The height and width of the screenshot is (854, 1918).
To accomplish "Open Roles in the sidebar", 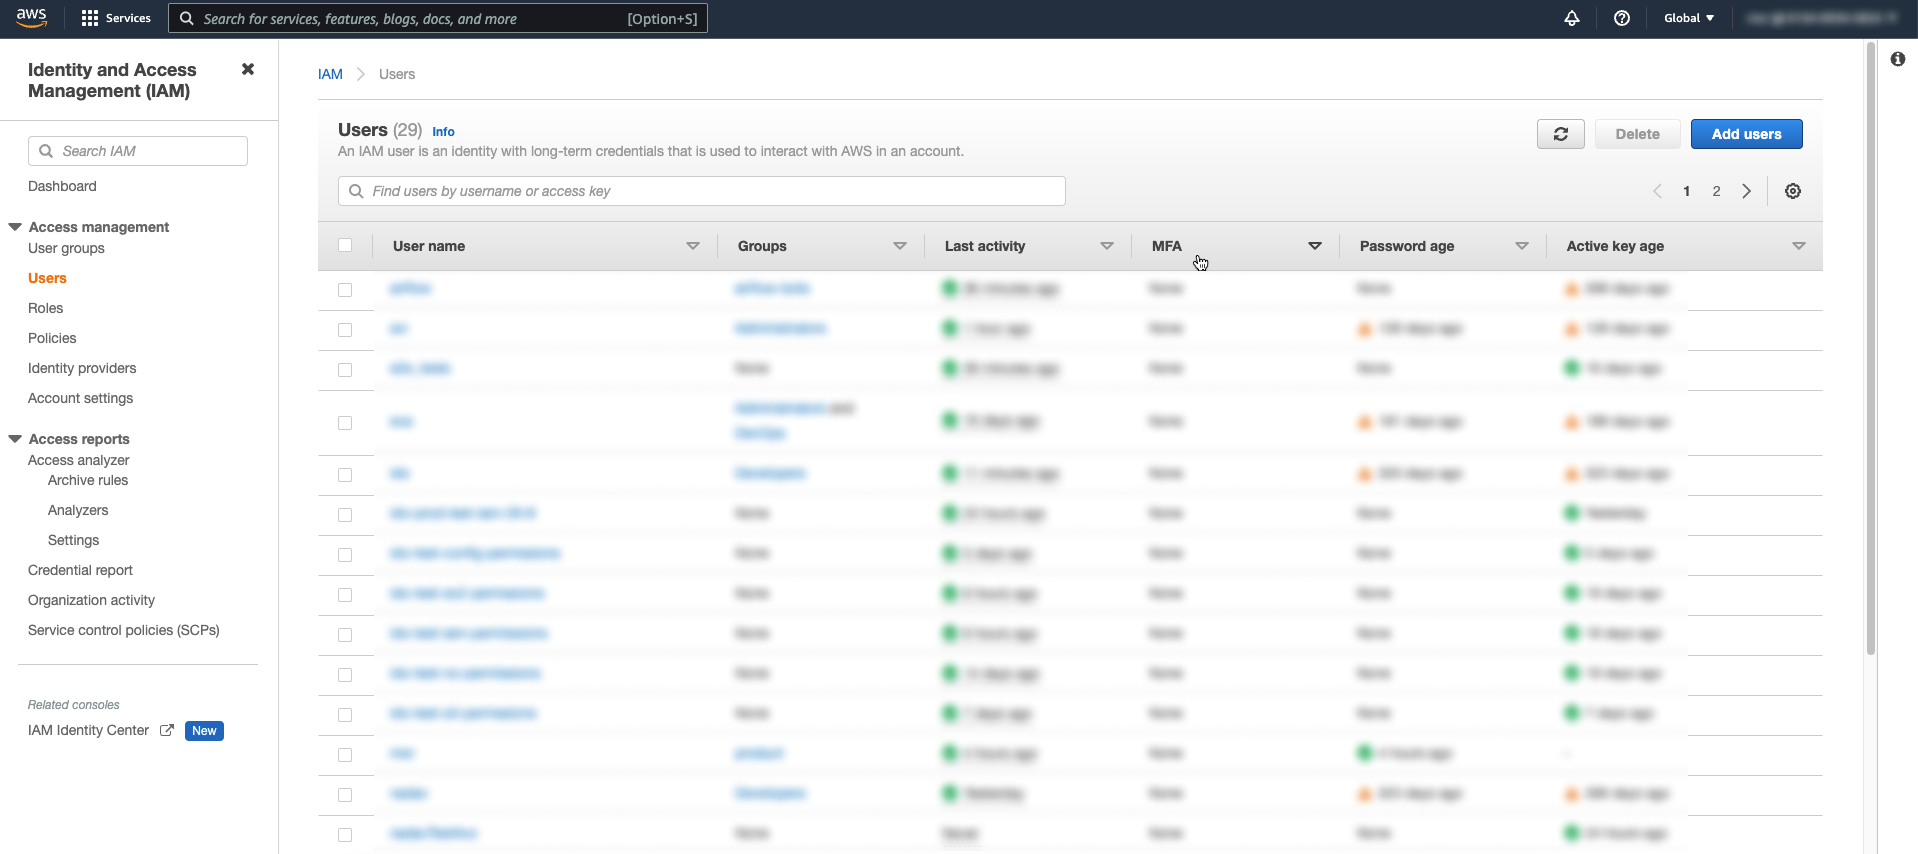I will [x=45, y=308].
